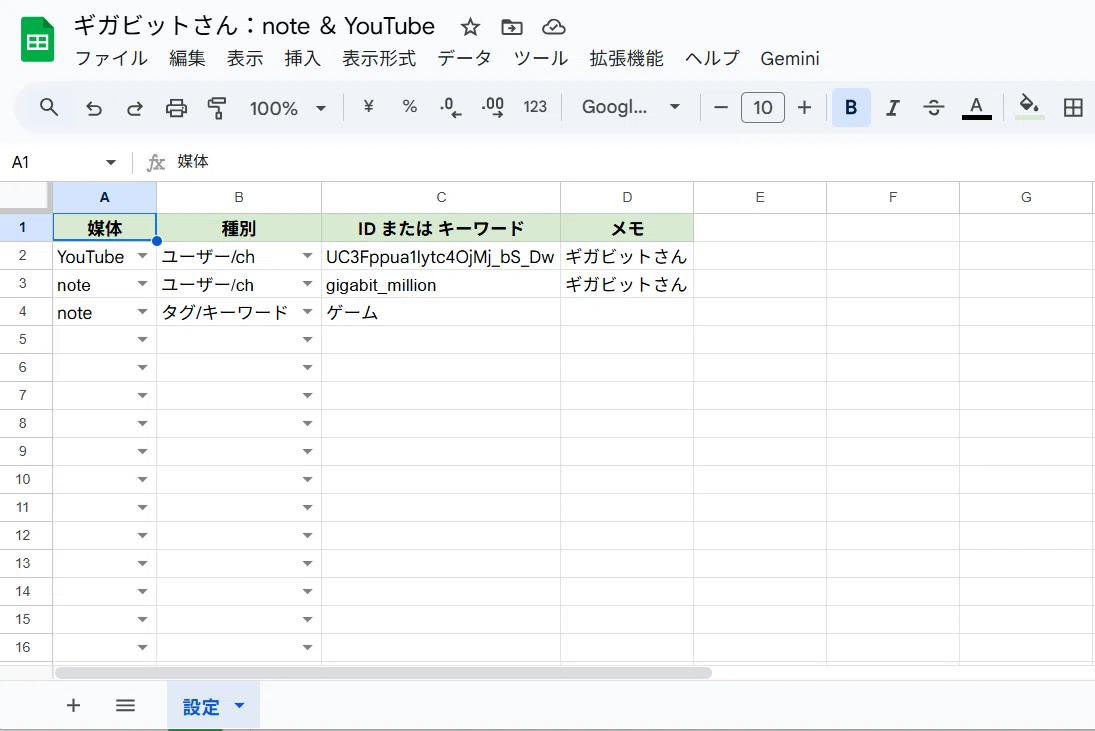This screenshot has width=1095, height=731.
Task: Select cell containing UC3Fppua1lytc4OjMj_bS_Dw
Action: coord(441,256)
